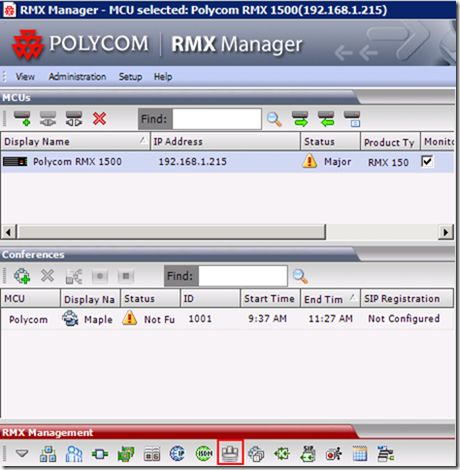
Task: Click the Add MCU icon with green plus
Action: [x=22, y=119]
